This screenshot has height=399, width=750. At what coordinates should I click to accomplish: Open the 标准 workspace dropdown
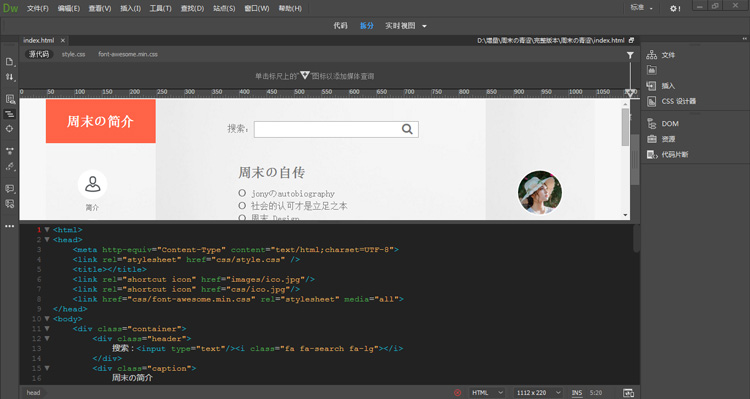click(x=641, y=8)
